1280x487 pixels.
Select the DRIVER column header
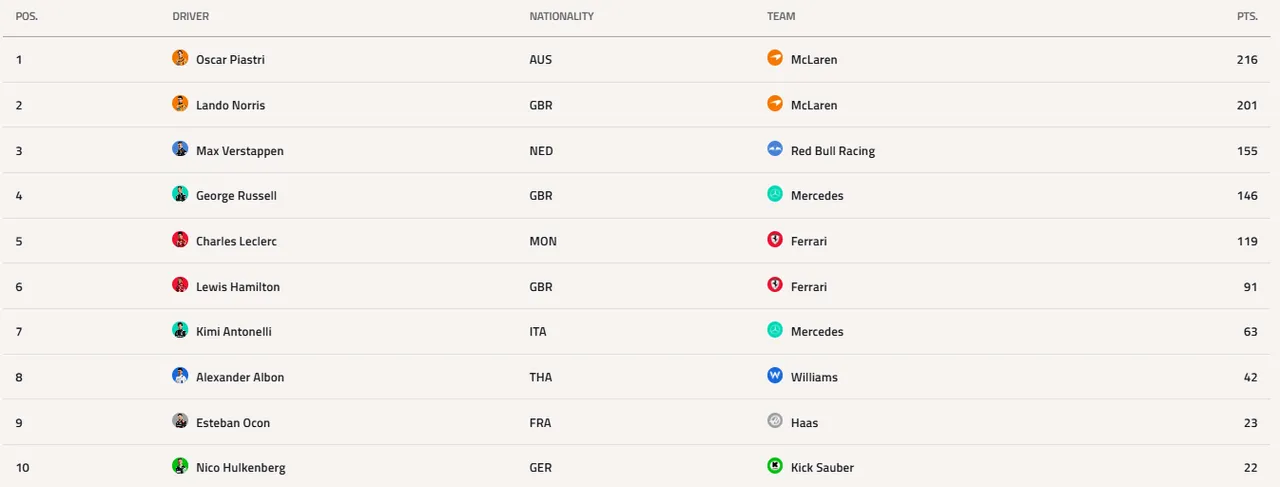pos(191,17)
